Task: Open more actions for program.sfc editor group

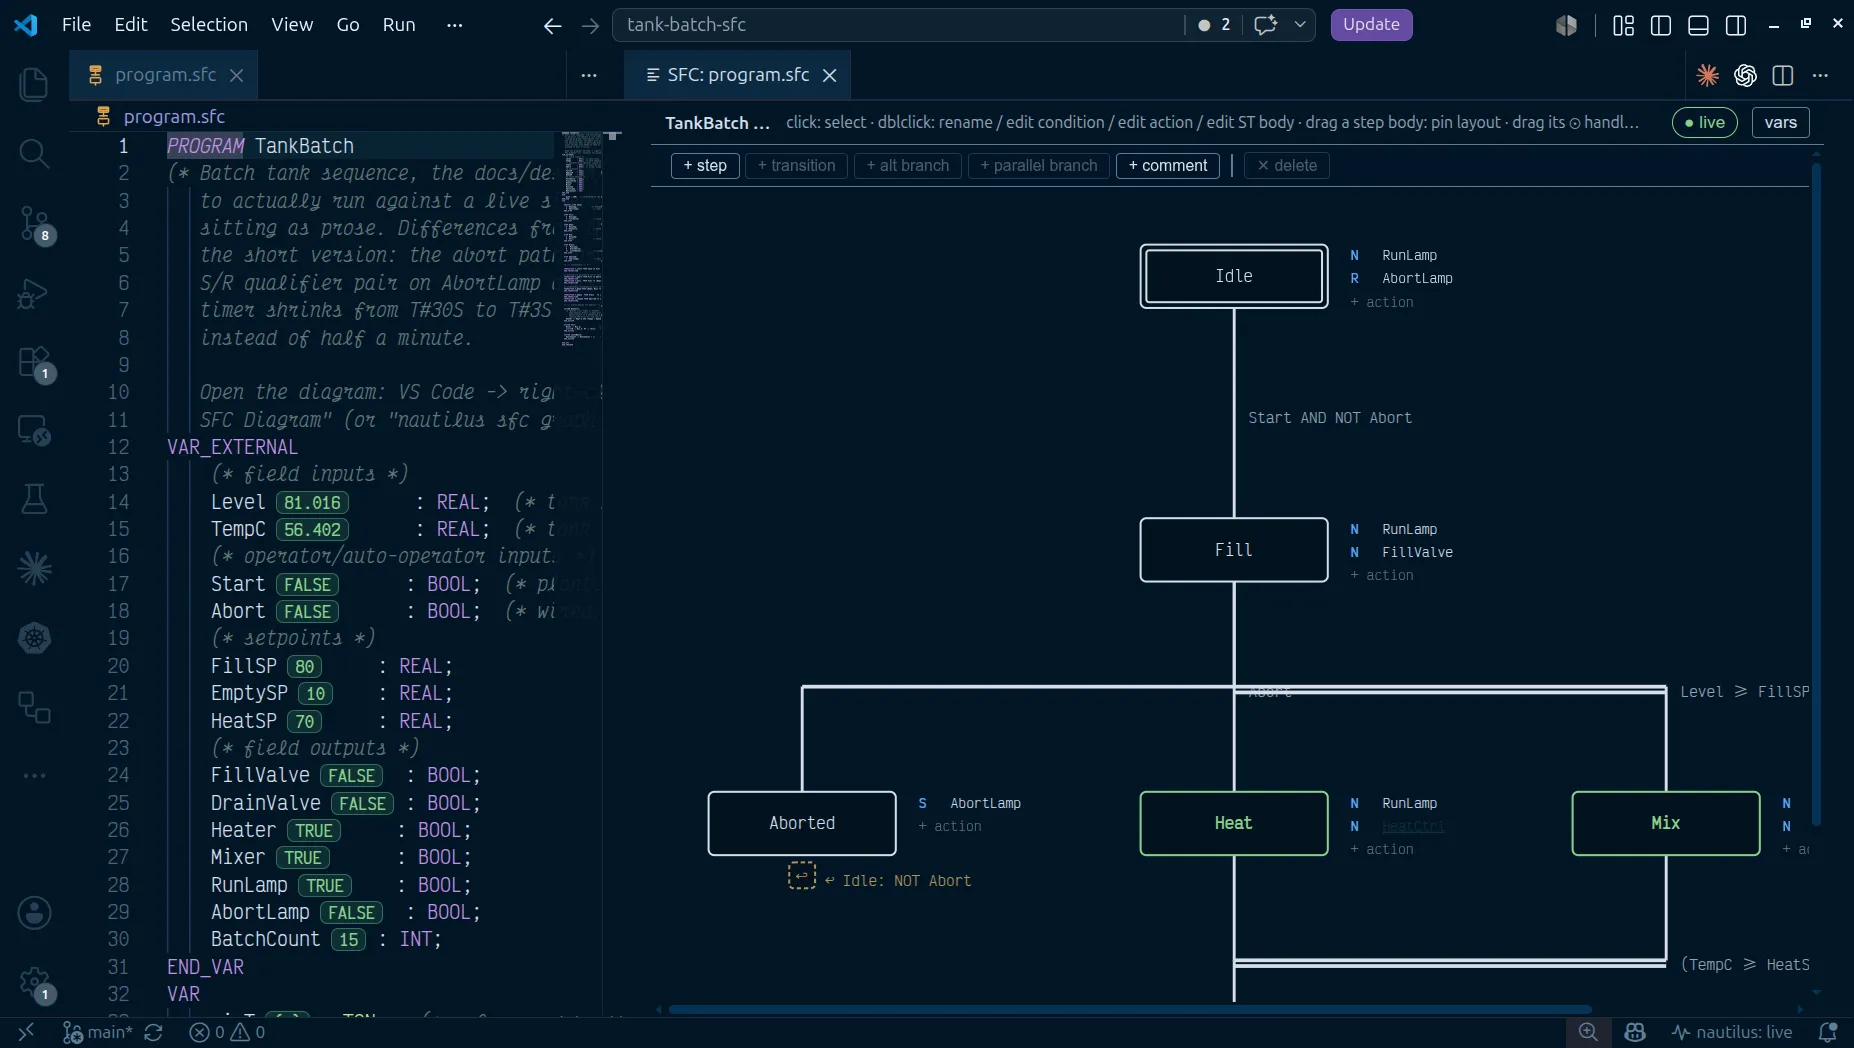Action: pos(589,75)
